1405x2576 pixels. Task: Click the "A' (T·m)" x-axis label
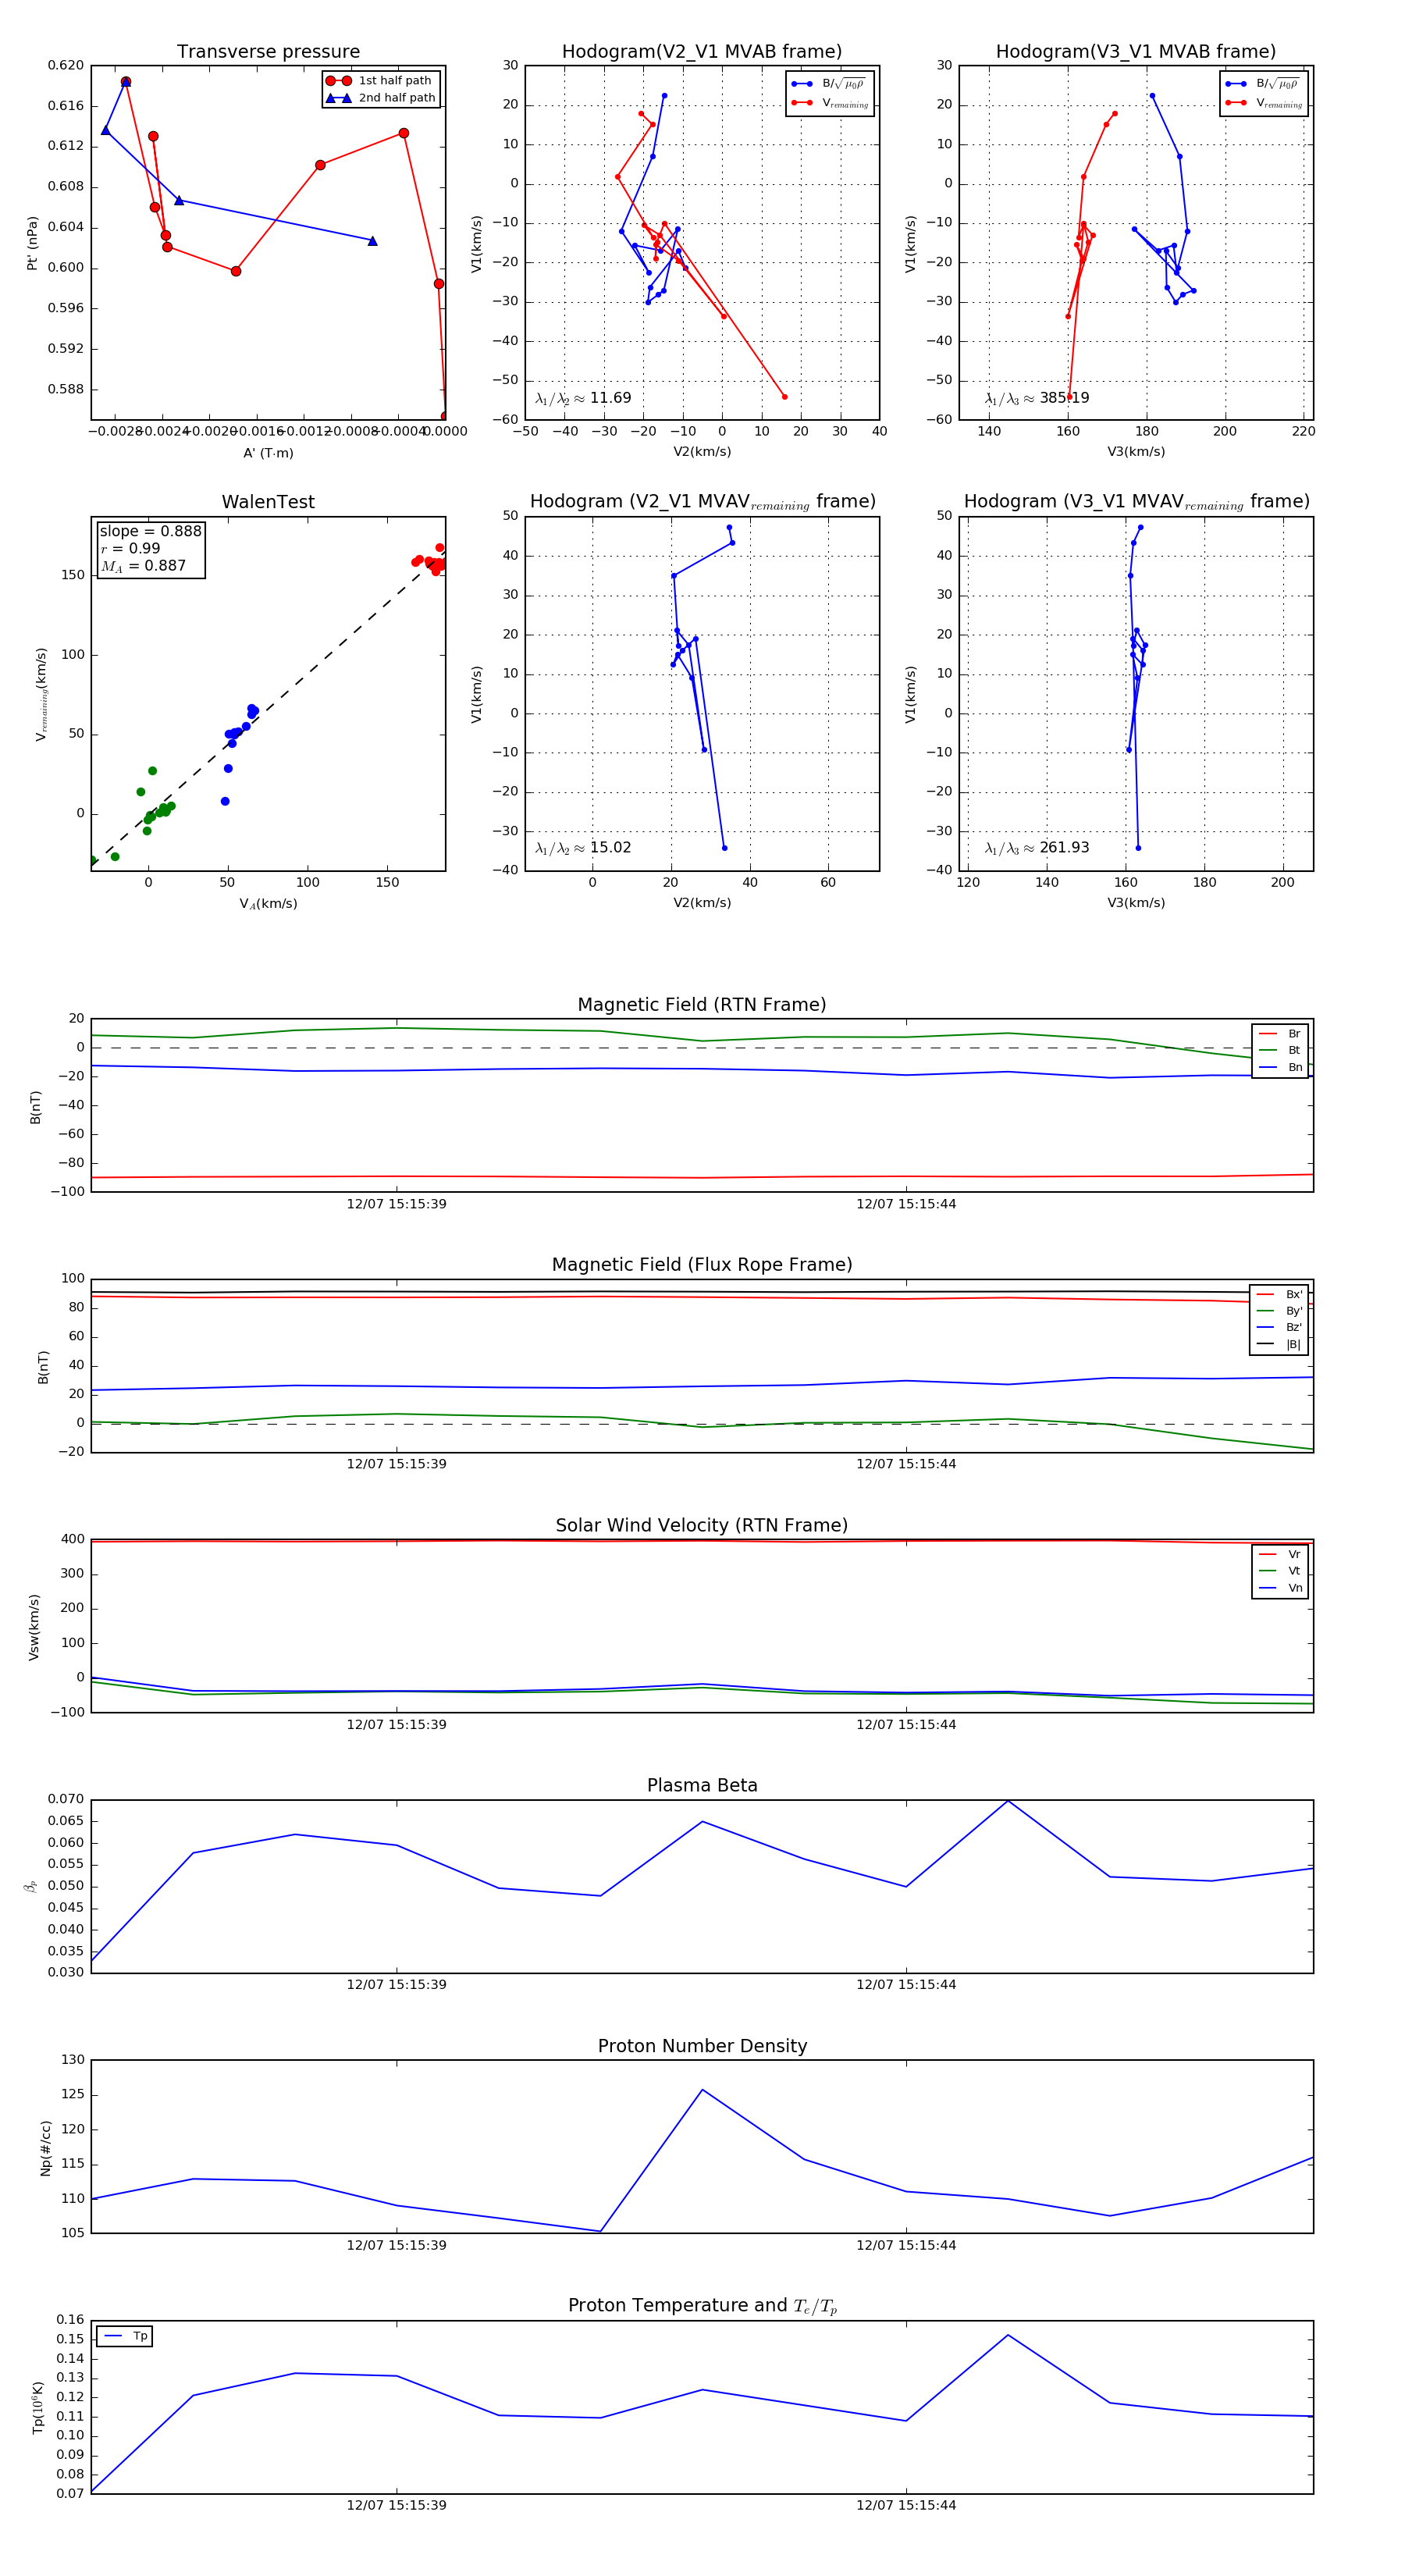pyautogui.click(x=268, y=453)
